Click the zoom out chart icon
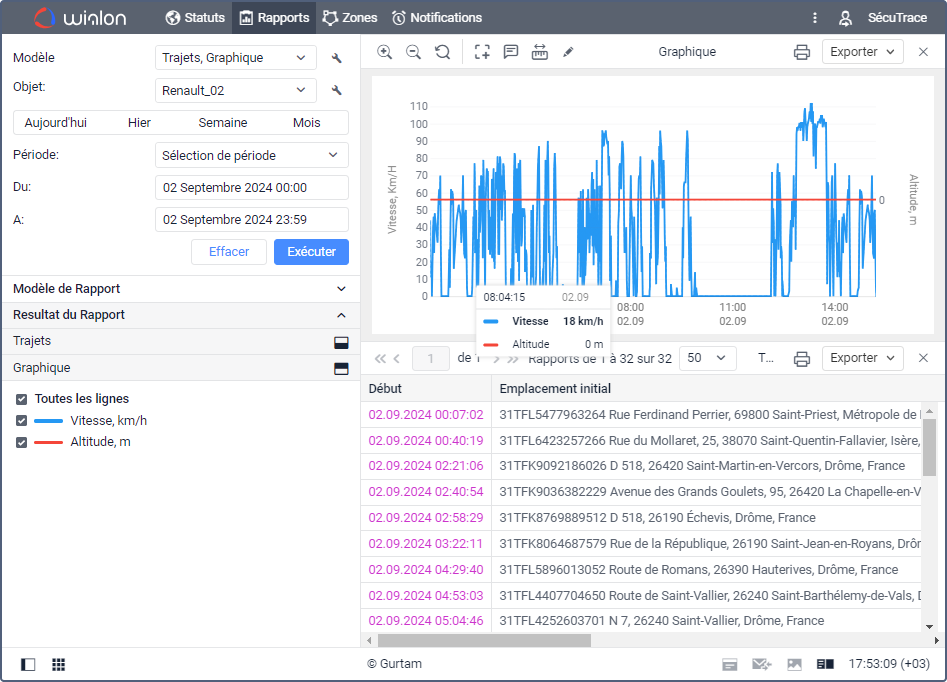The image size is (947, 682). (x=413, y=52)
